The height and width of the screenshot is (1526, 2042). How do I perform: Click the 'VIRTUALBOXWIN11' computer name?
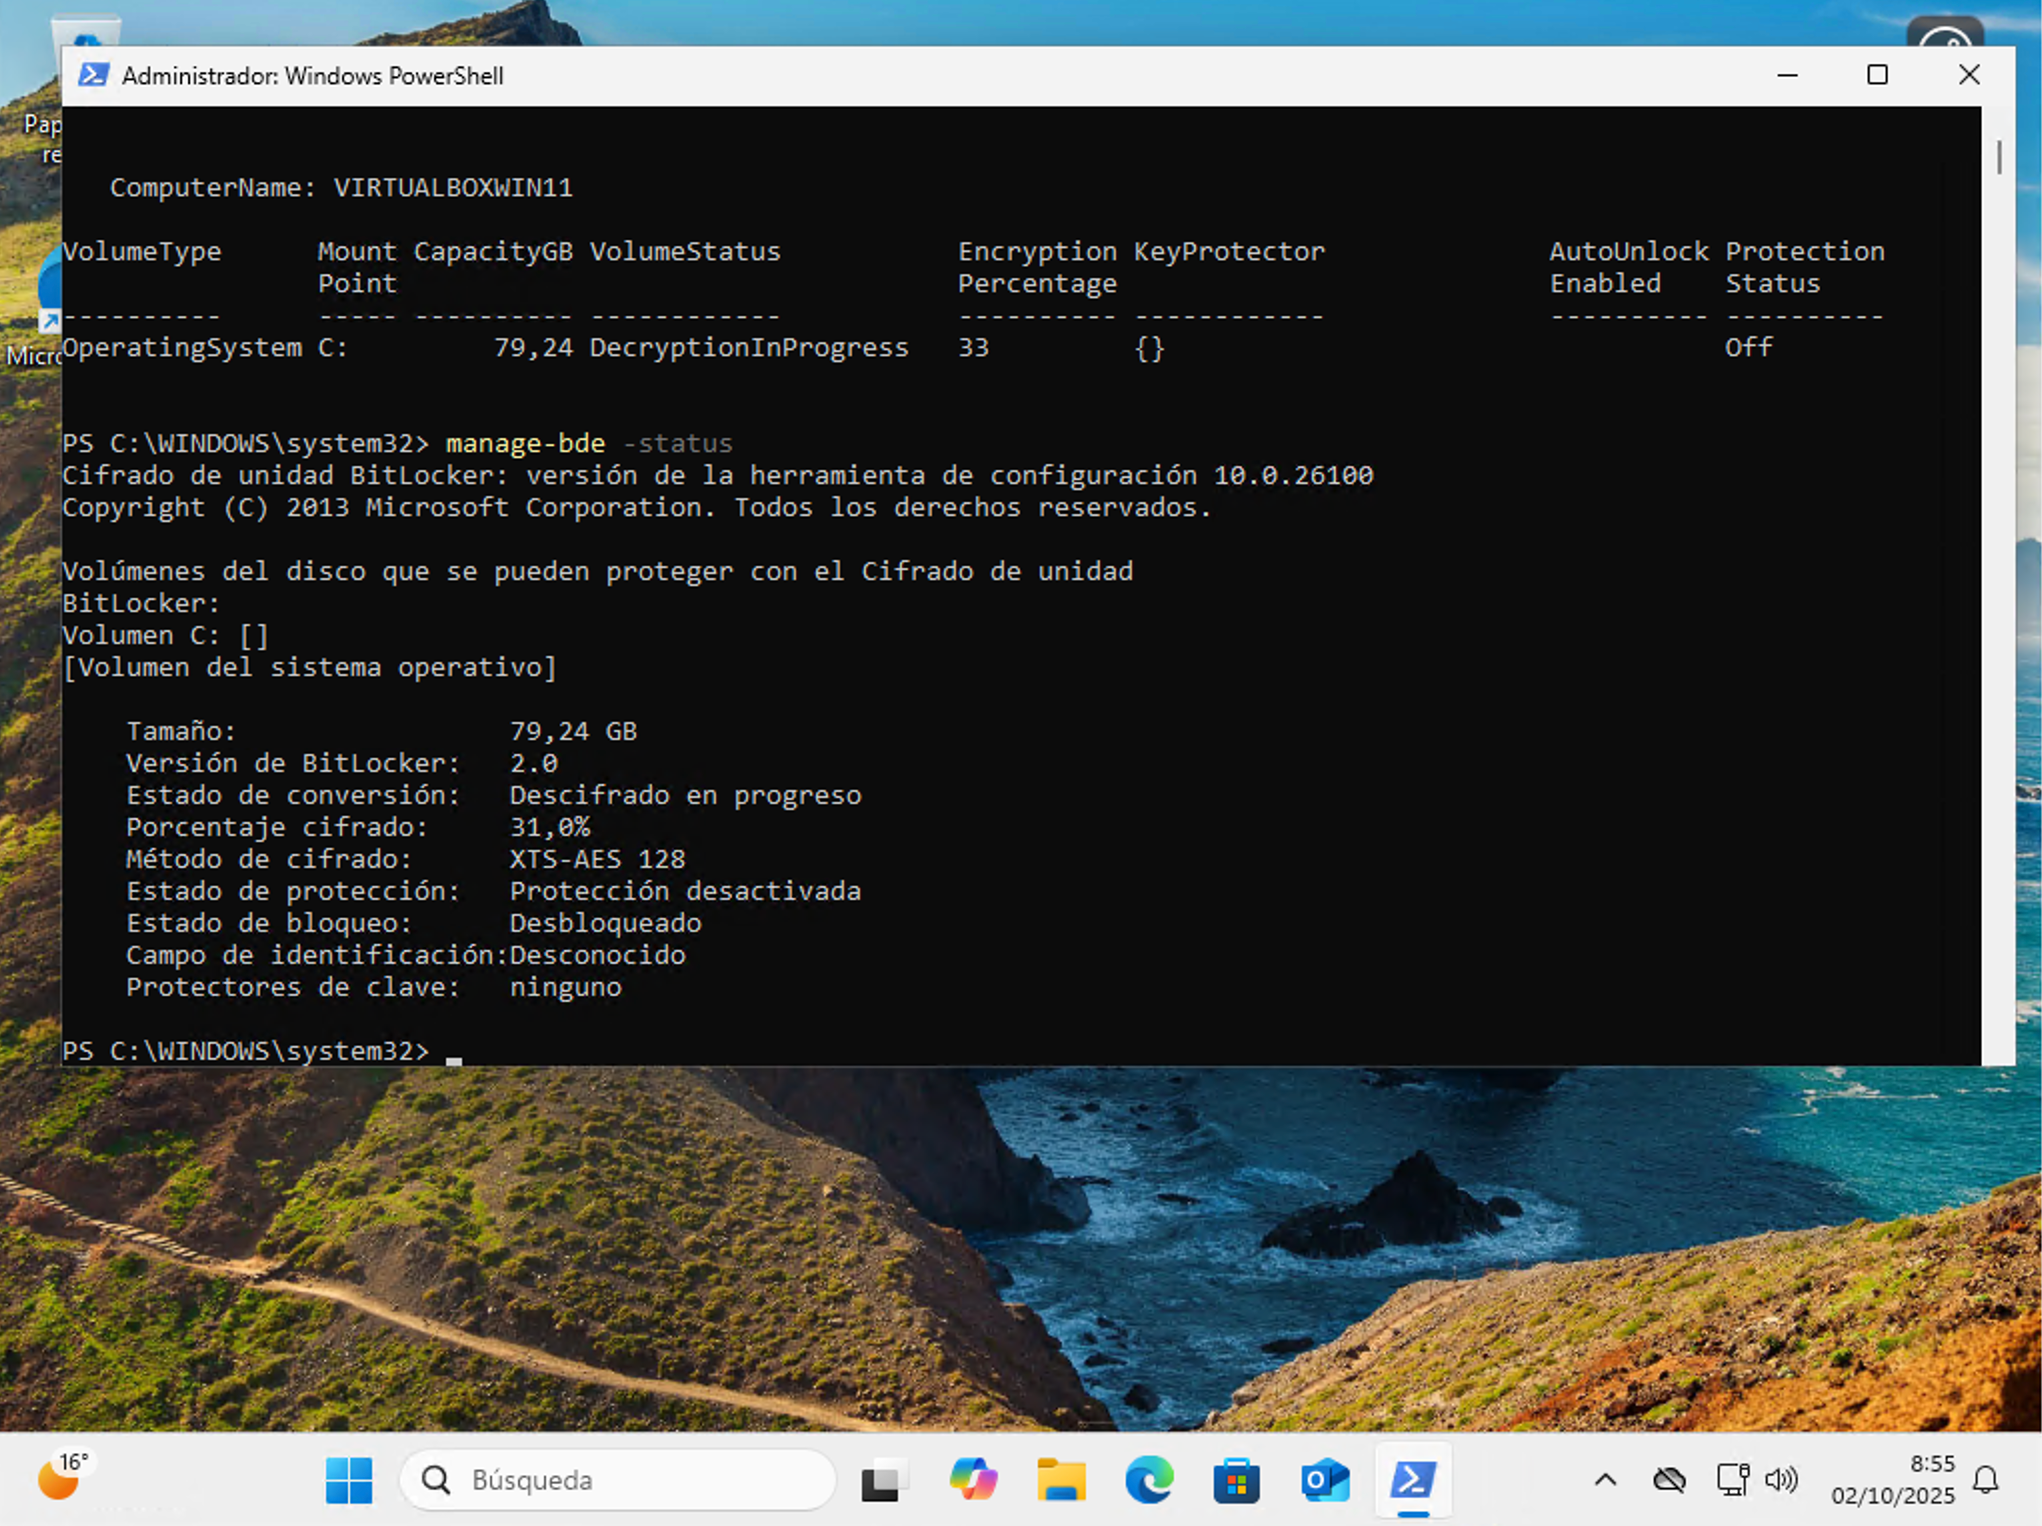[x=453, y=187]
